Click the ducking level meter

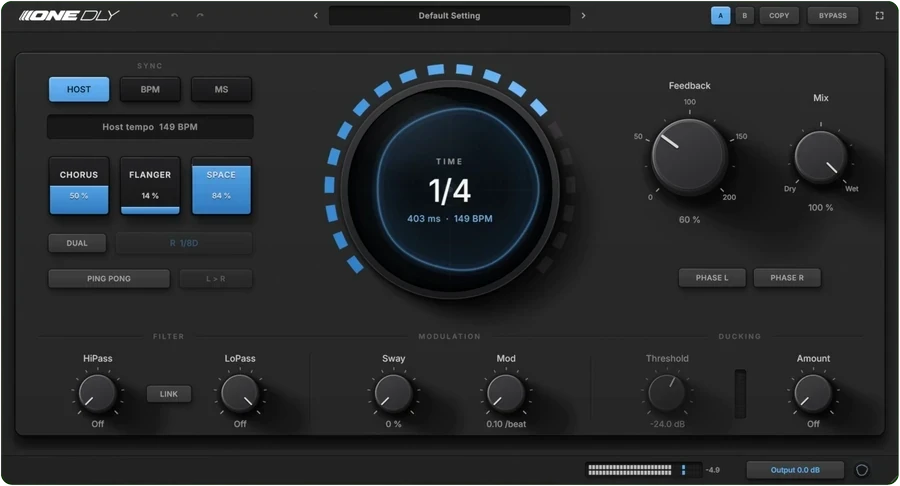click(x=740, y=394)
